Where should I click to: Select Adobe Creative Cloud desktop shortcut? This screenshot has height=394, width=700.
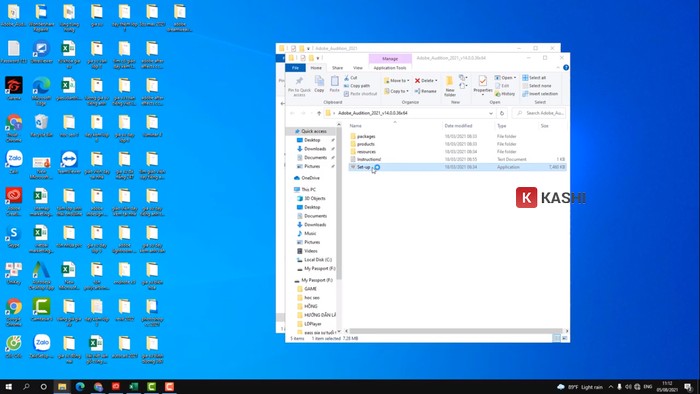pyautogui.click(x=13, y=201)
